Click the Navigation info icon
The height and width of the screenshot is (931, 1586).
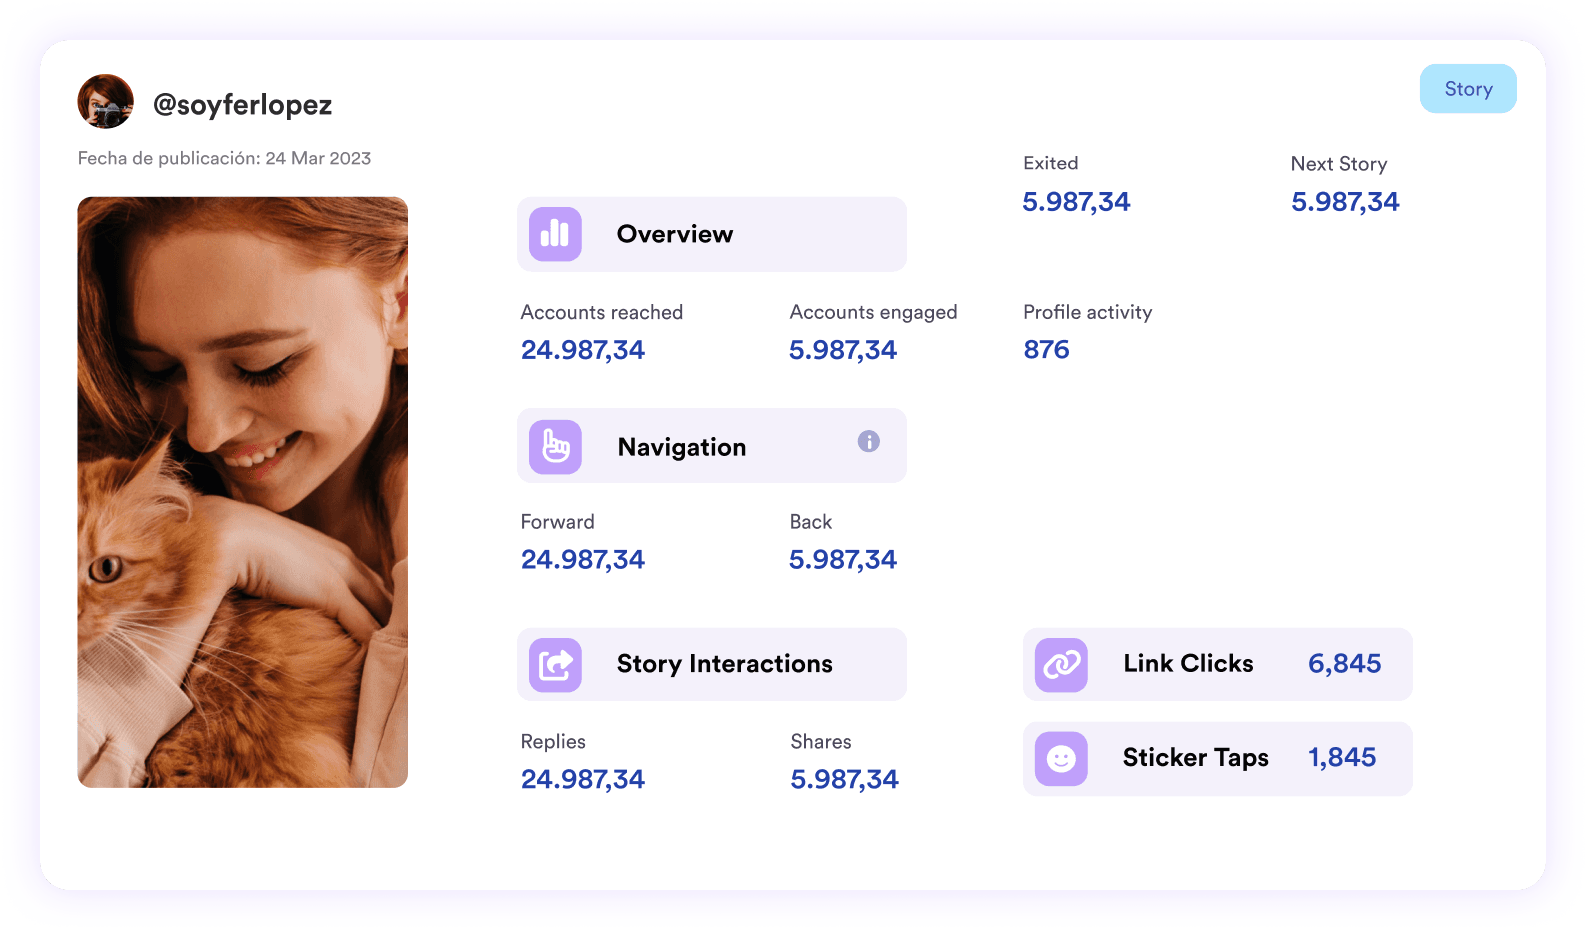(x=868, y=441)
